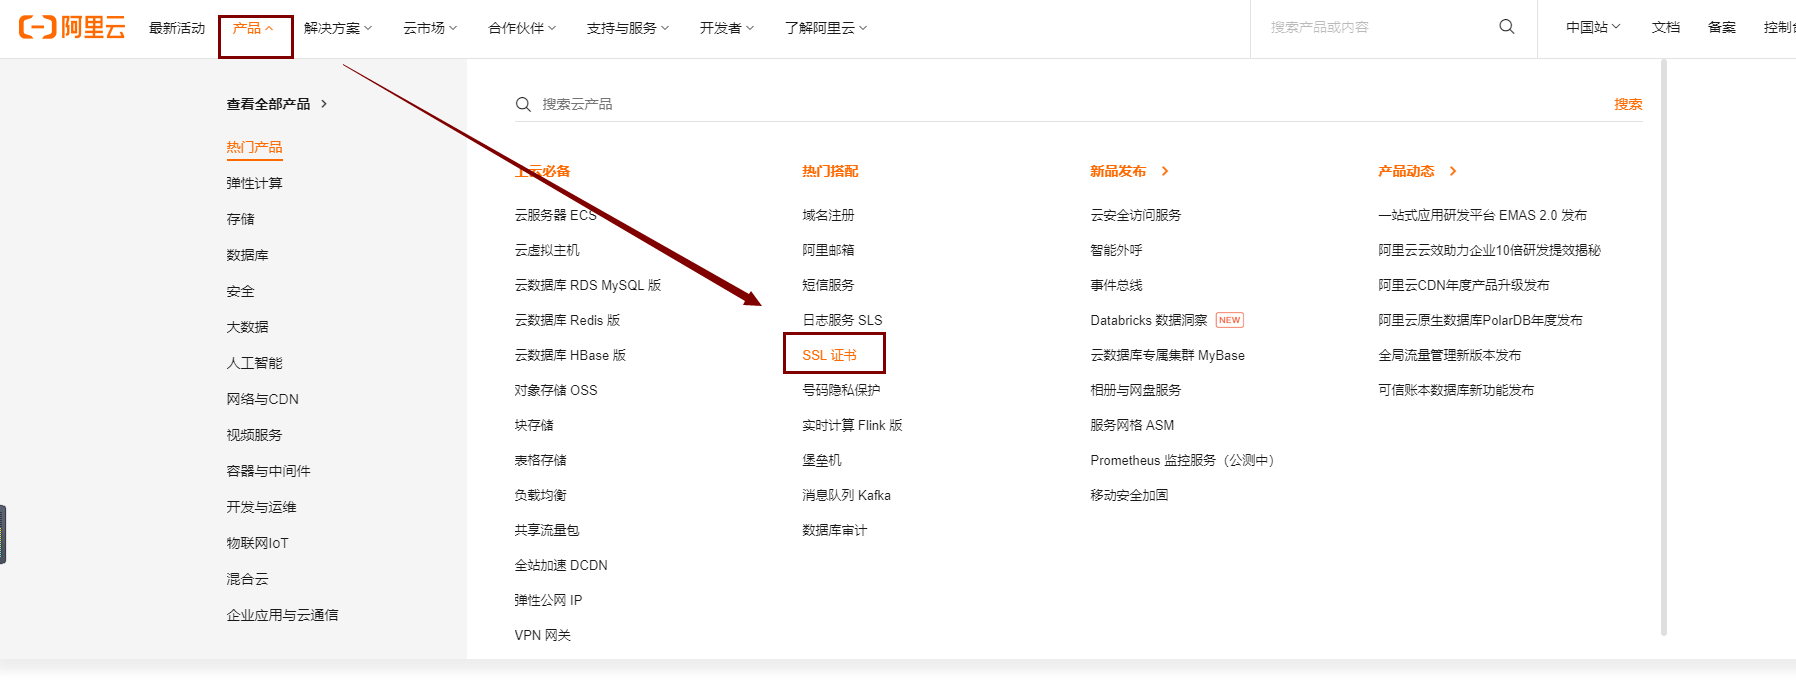The image size is (1796, 699).
Task: Click the NEW badge by Databricks 数据洞察
Action: click(1229, 320)
